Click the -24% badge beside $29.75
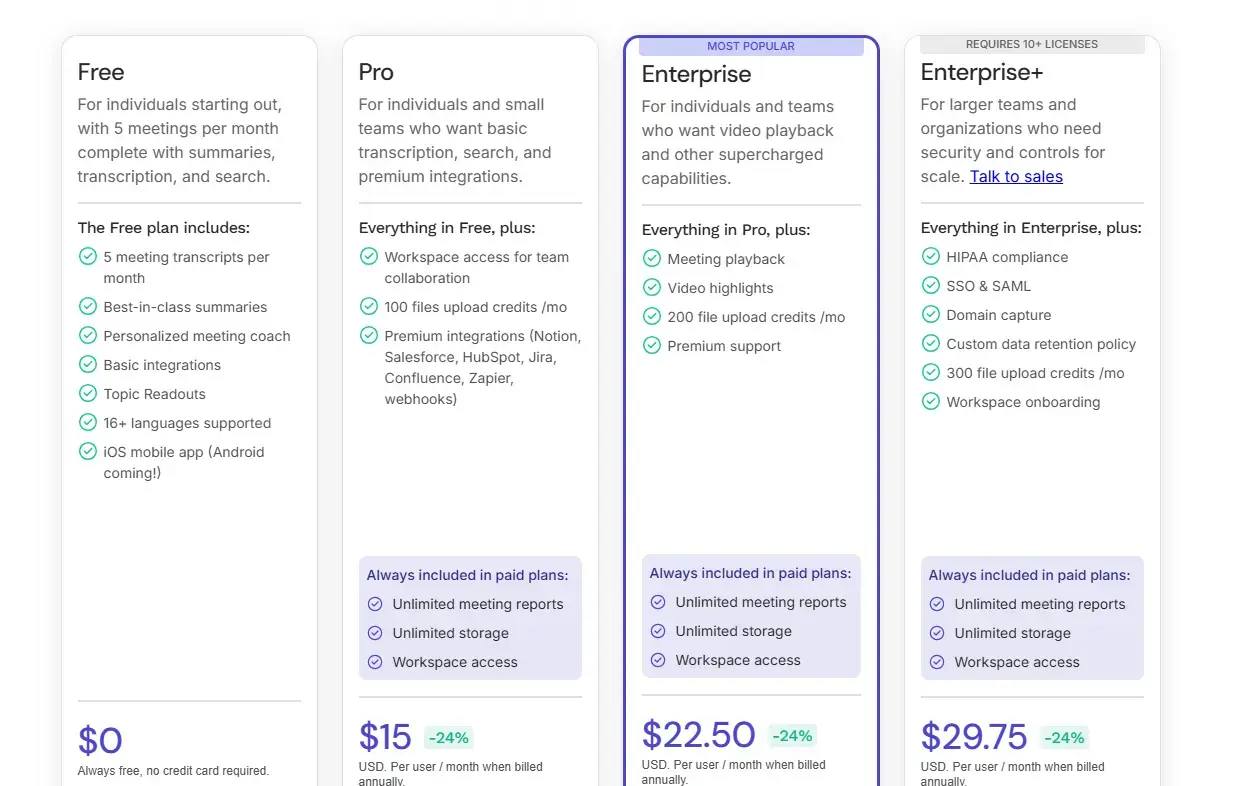 tap(1064, 737)
